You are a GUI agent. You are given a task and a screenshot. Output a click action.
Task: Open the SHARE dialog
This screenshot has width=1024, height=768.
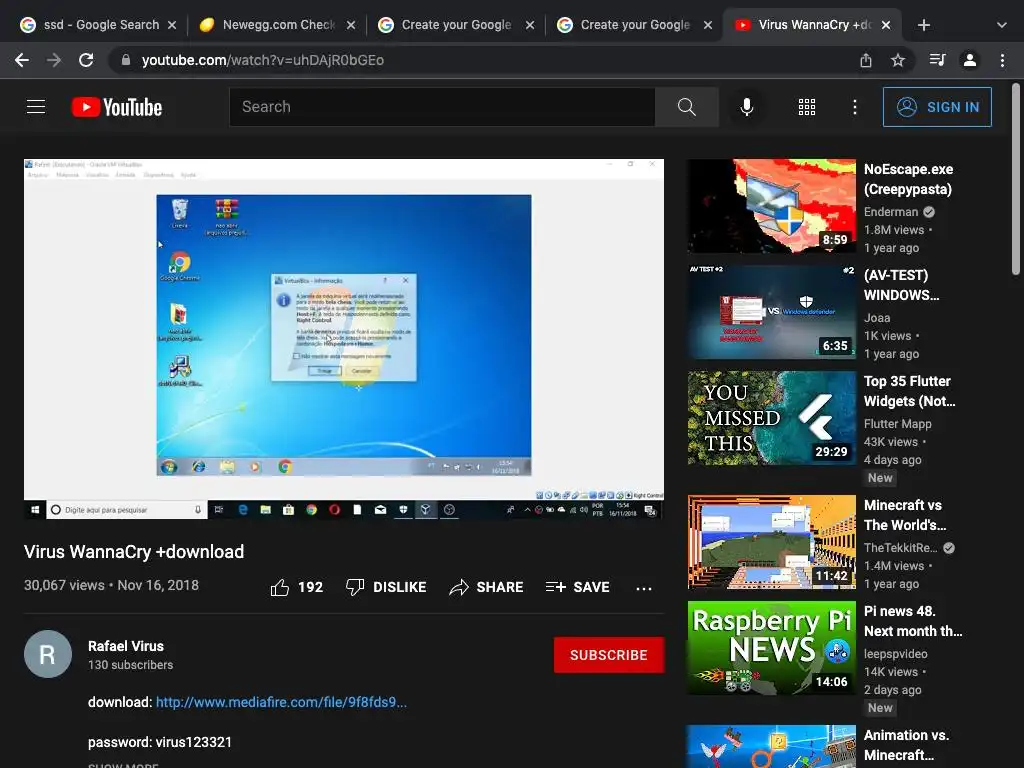click(x=487, y=587)
